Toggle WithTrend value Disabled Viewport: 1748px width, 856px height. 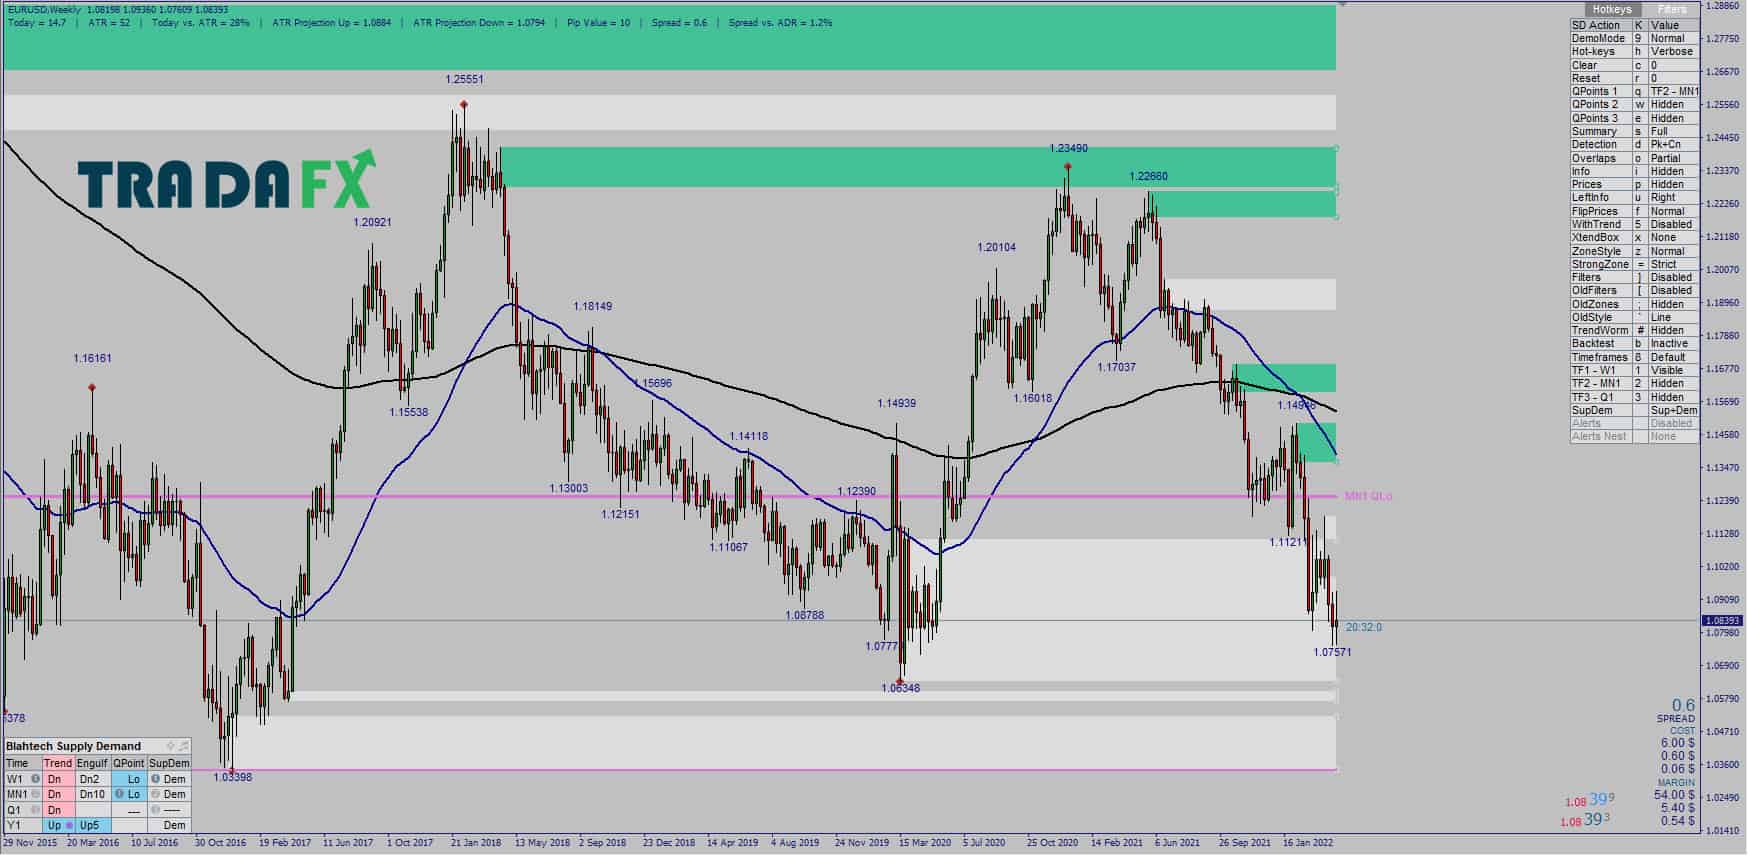1673,224
